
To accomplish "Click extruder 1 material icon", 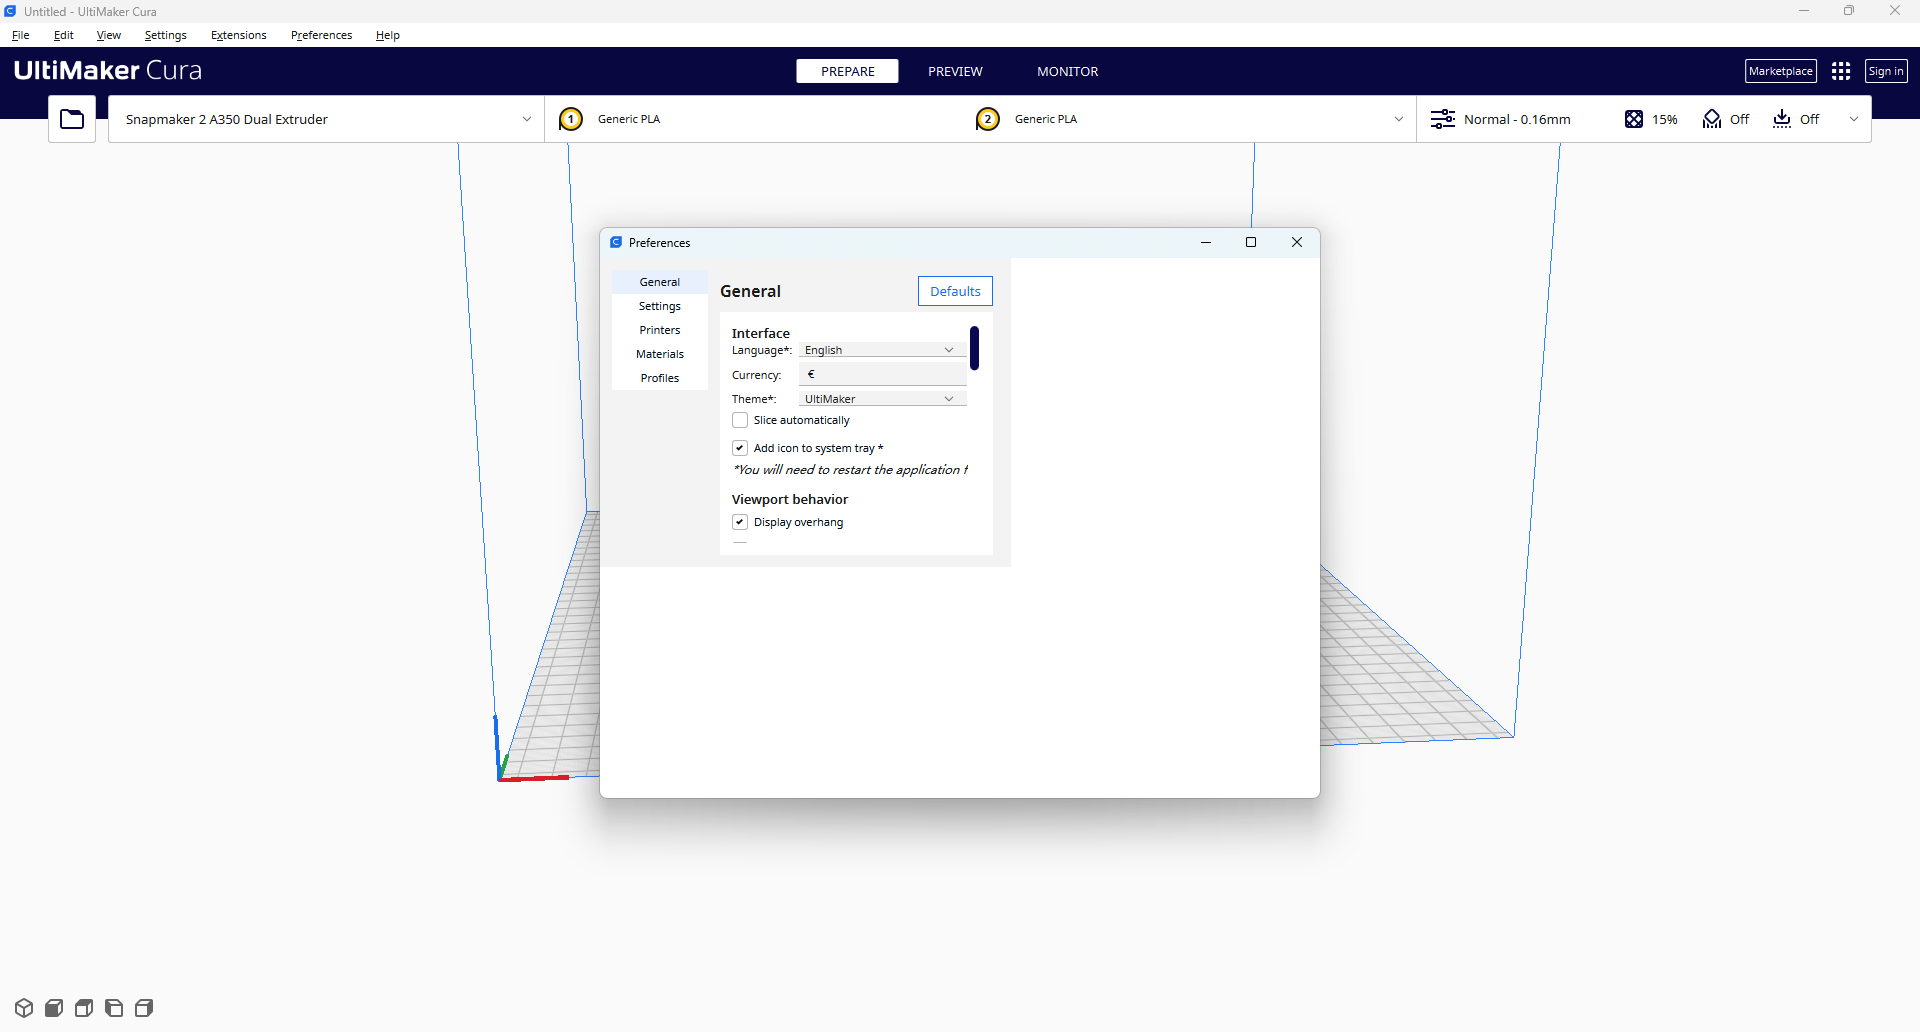I will [571, 119].
